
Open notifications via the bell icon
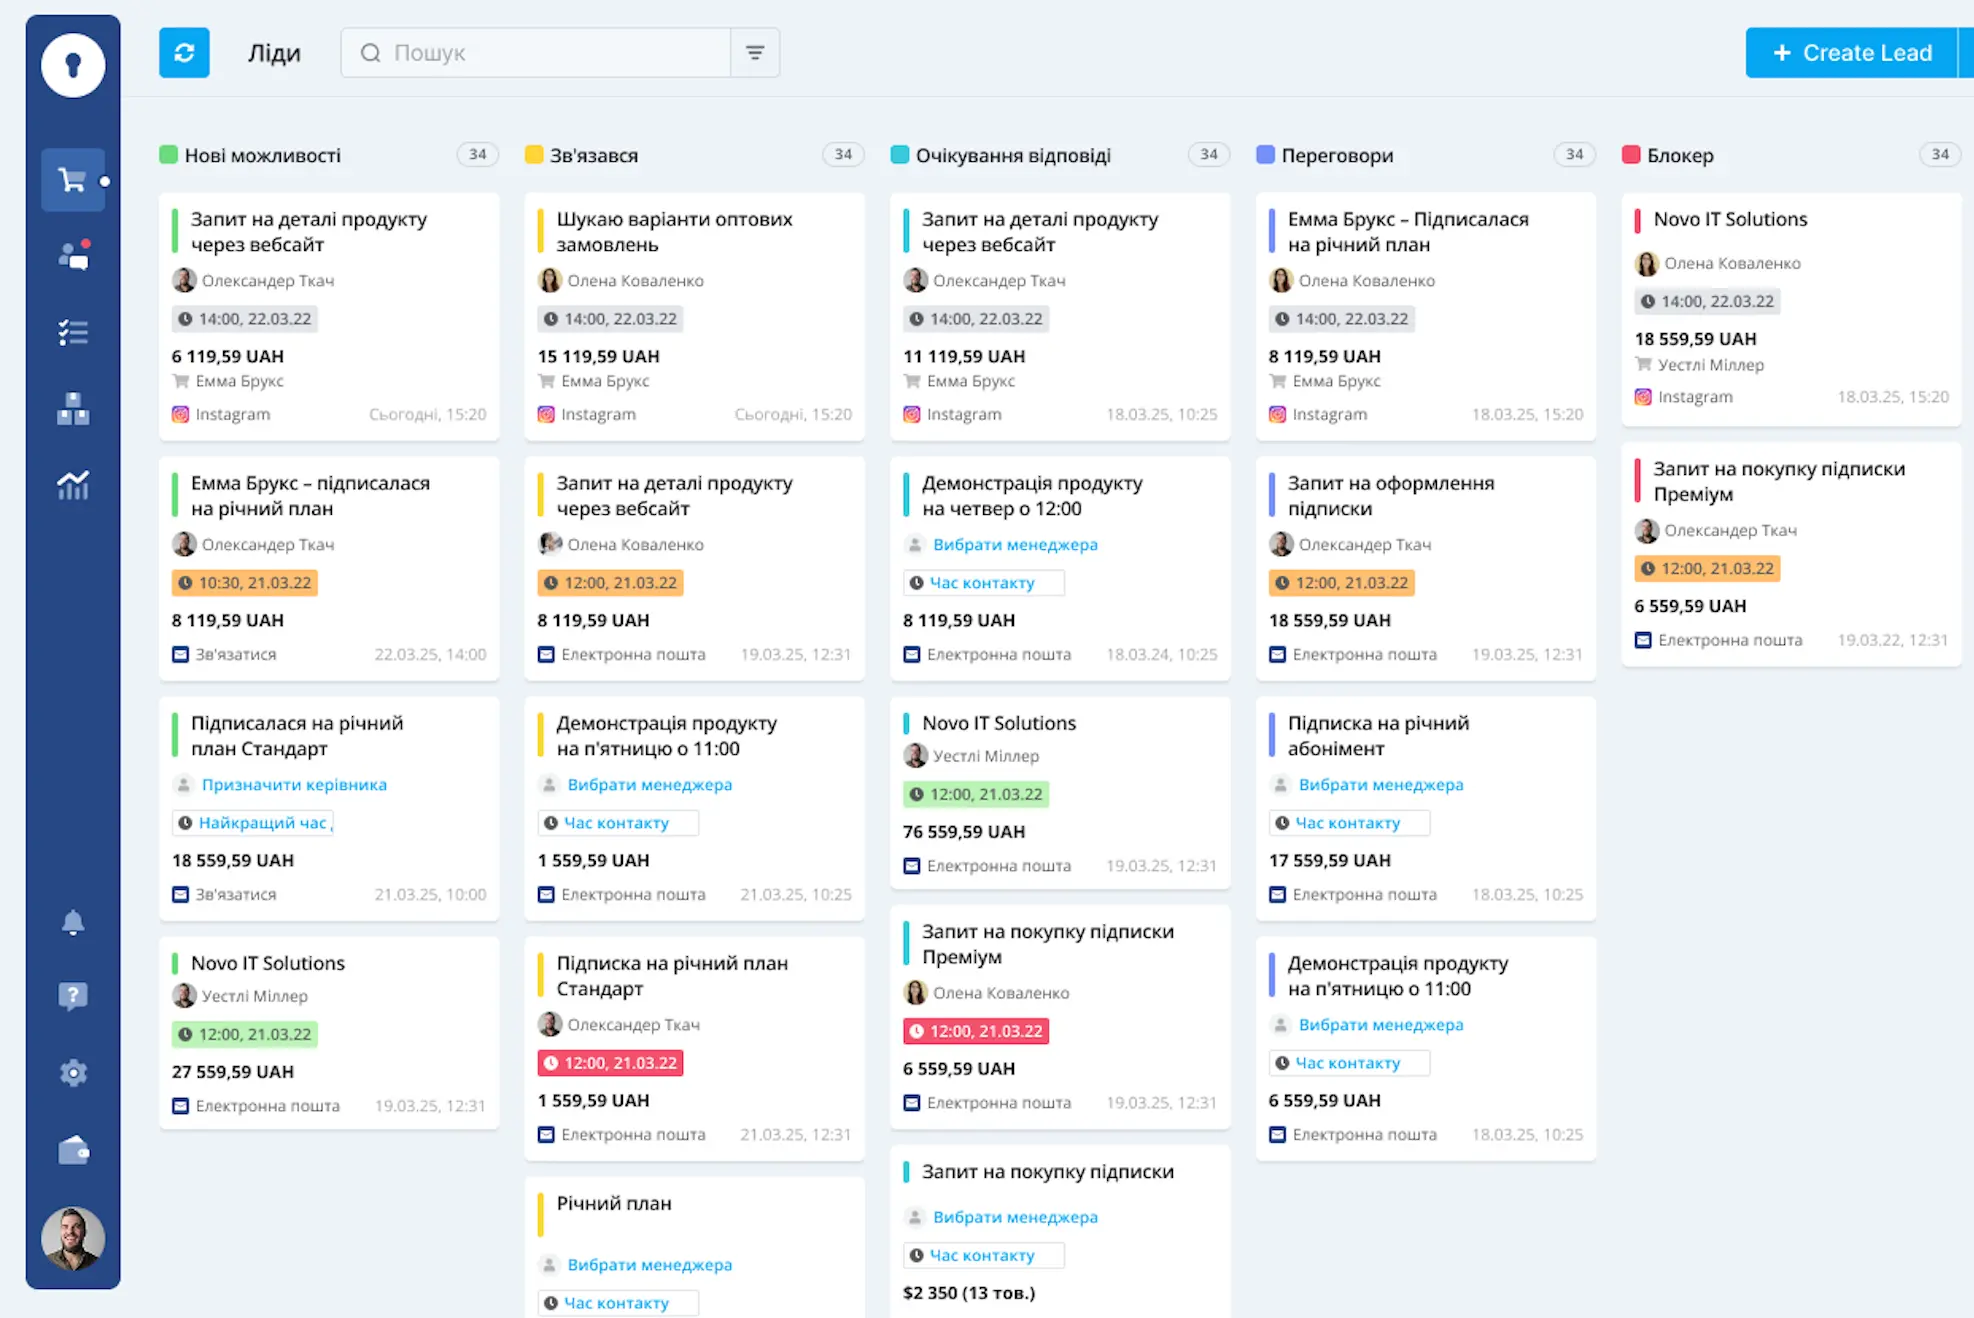73,921
